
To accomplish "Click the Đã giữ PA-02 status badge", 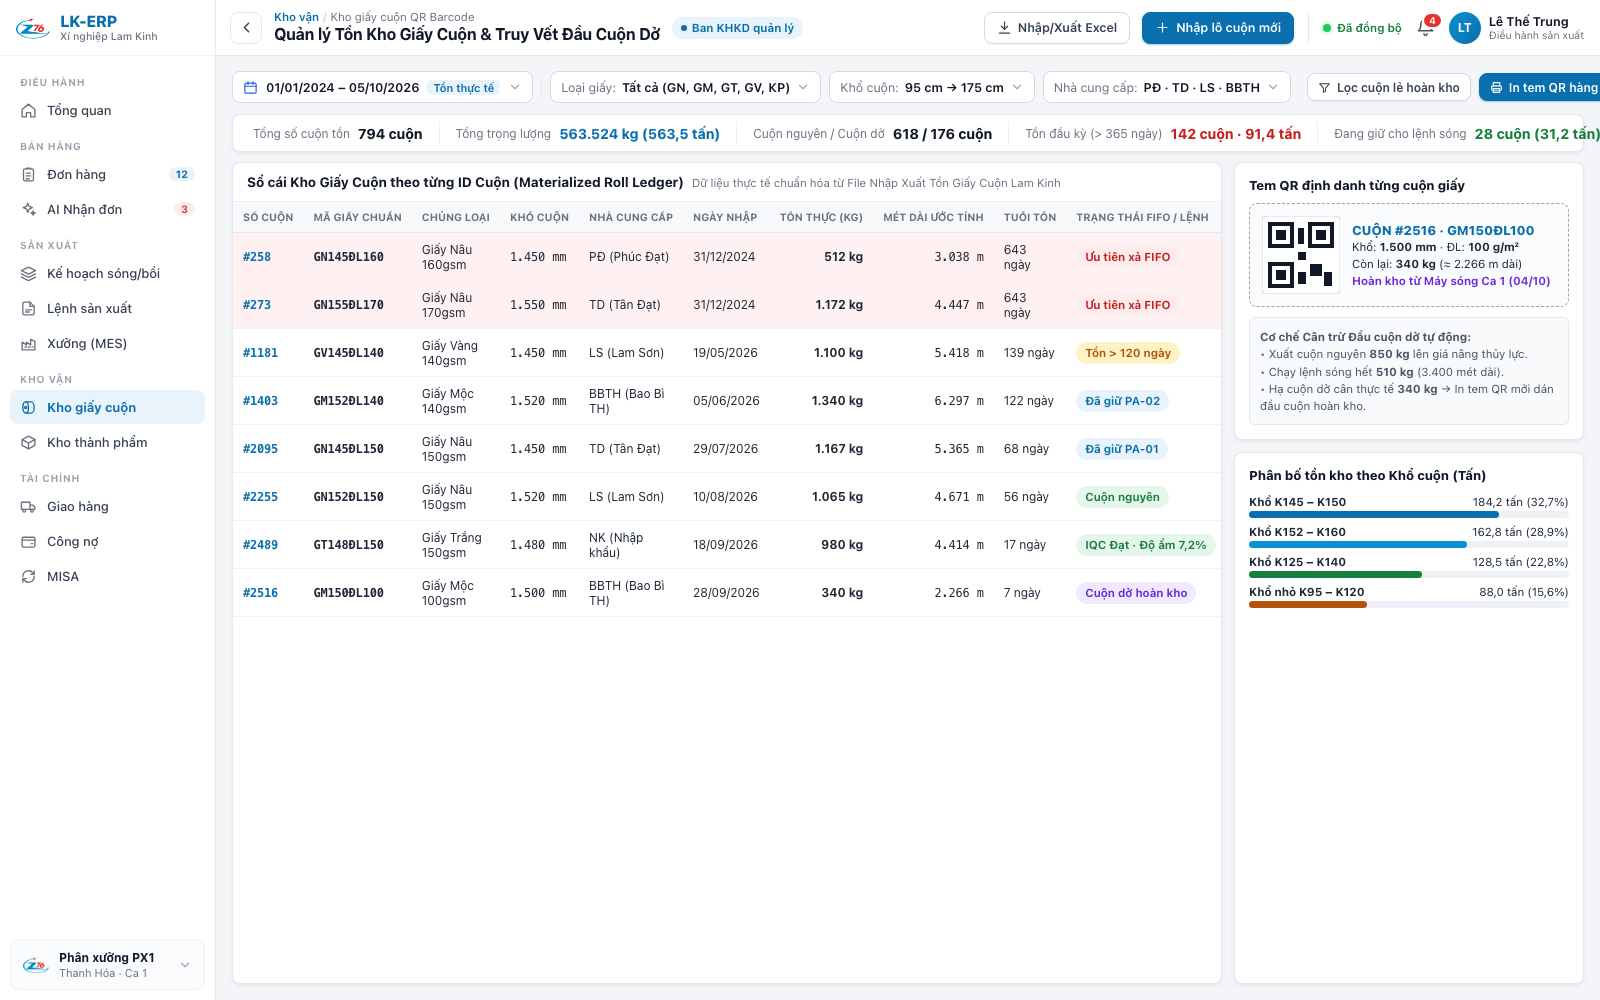I will (x=1123, y=401).
